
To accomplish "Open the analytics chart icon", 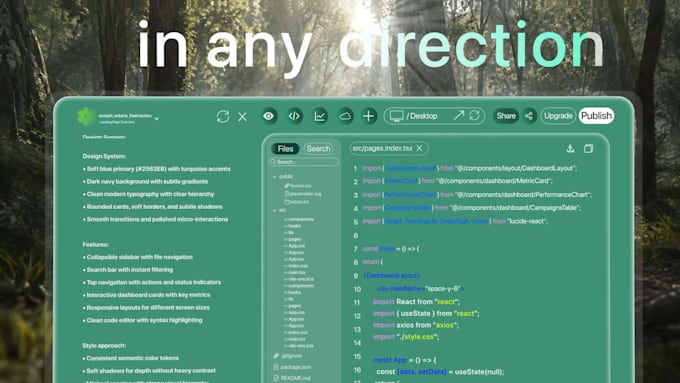I will point(320,116).
